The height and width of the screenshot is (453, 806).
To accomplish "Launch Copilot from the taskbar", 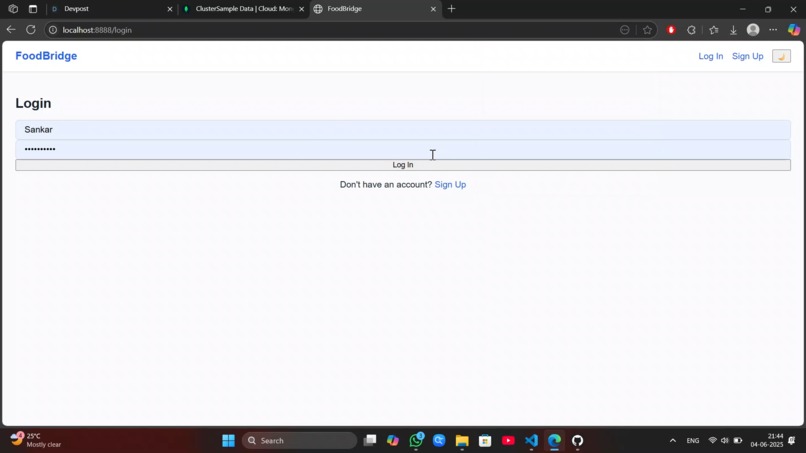I will 393,441.
